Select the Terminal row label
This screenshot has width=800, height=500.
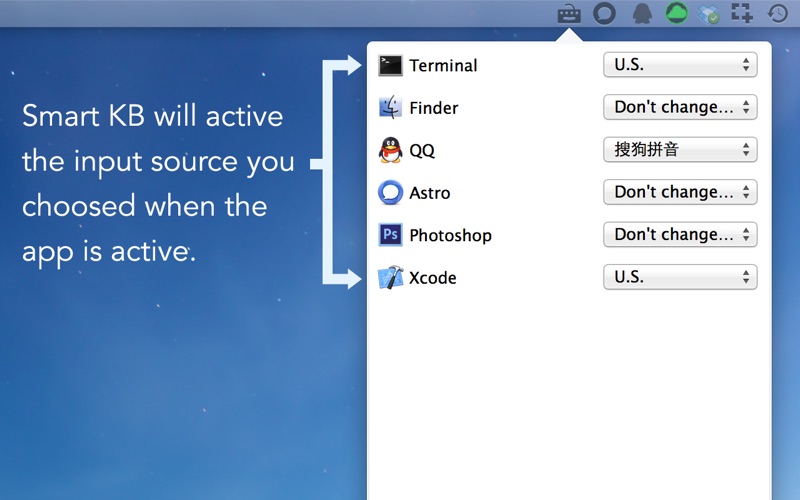click(443, 65)
